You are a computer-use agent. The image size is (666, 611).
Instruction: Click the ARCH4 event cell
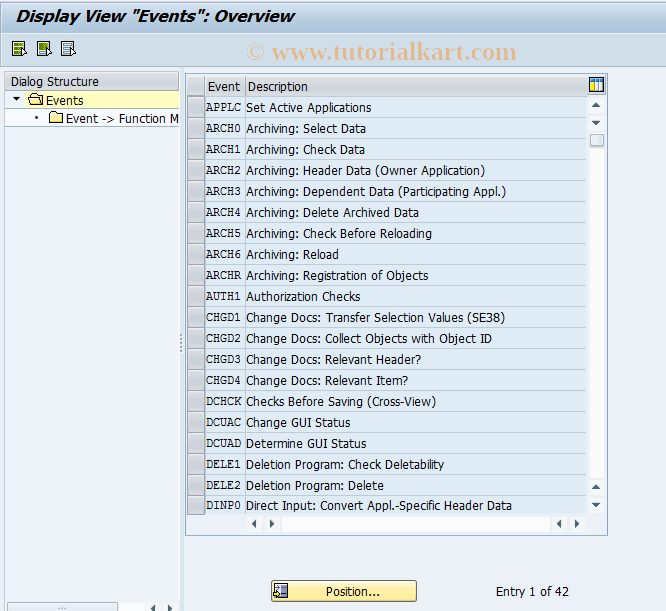point(223,212)
